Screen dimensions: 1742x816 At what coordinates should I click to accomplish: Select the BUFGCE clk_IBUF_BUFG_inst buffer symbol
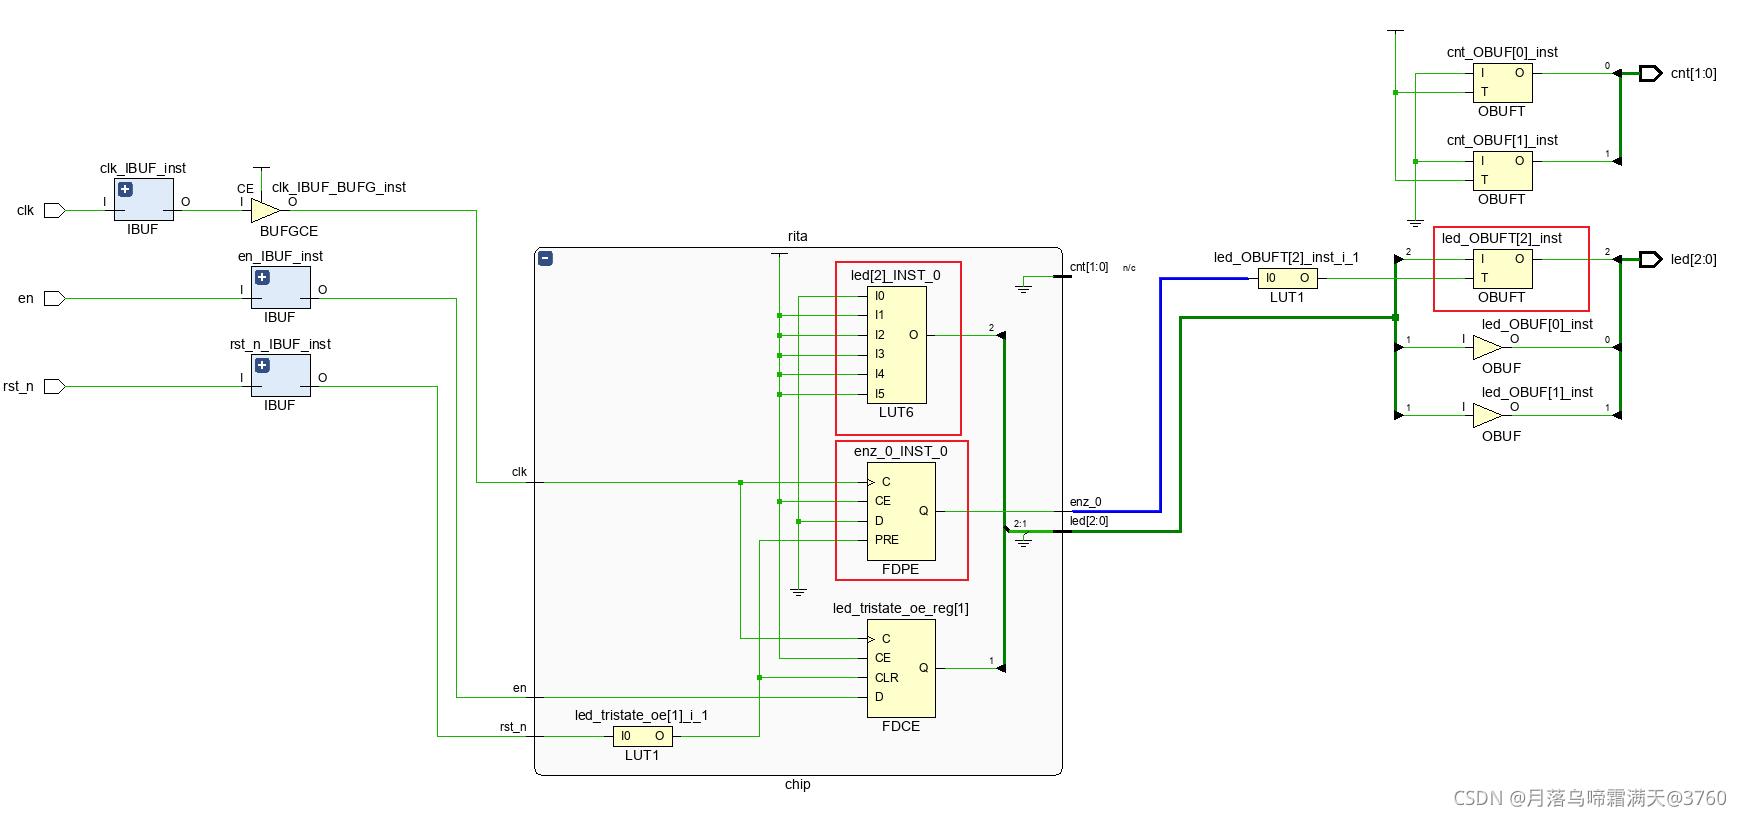(265, 211)
